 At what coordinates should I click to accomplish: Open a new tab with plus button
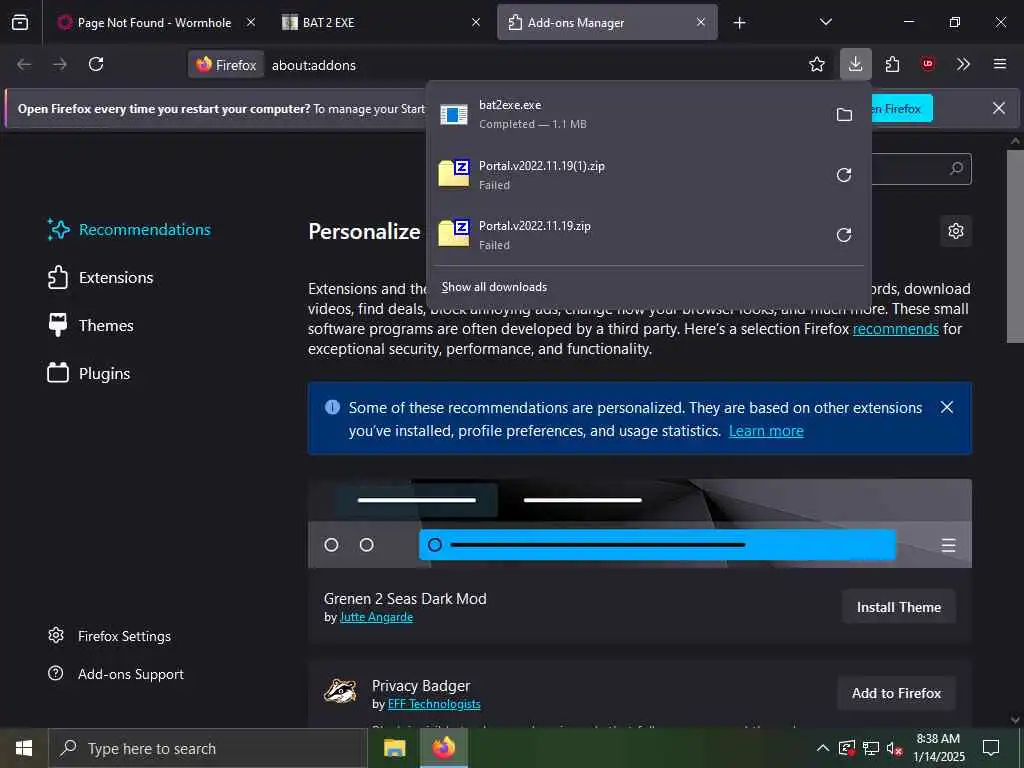pos(739,23)
